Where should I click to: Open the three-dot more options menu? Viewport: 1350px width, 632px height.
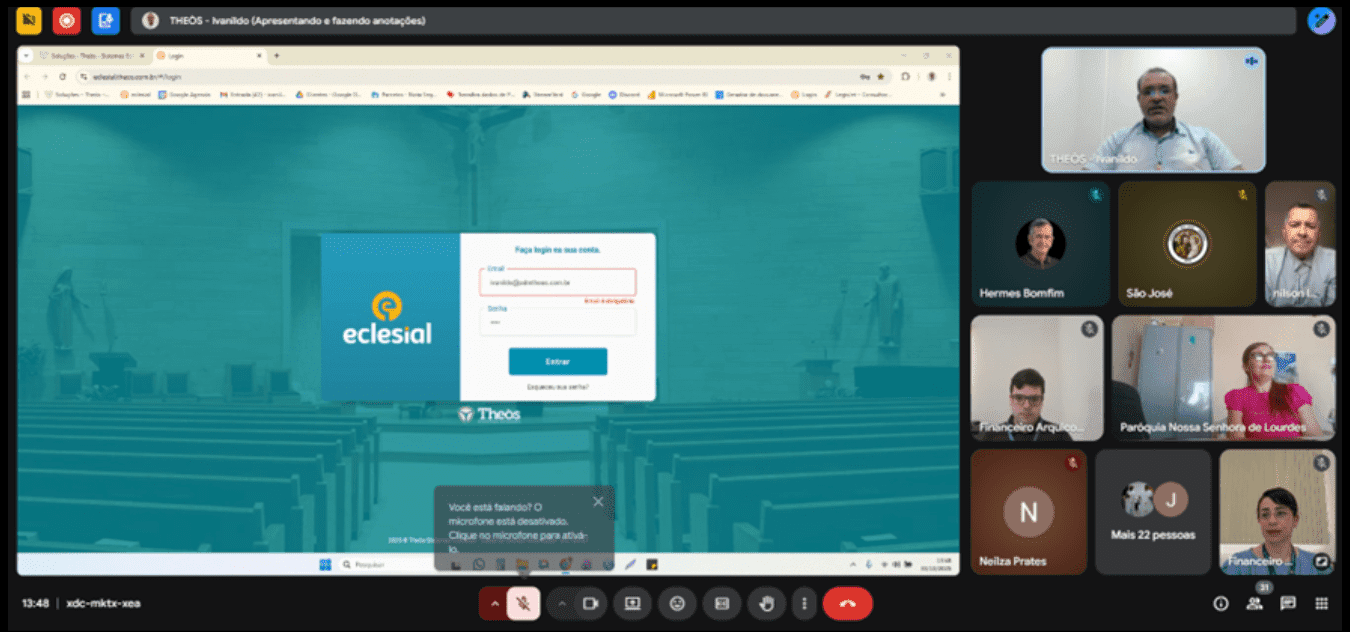click(x=804, y=603)
